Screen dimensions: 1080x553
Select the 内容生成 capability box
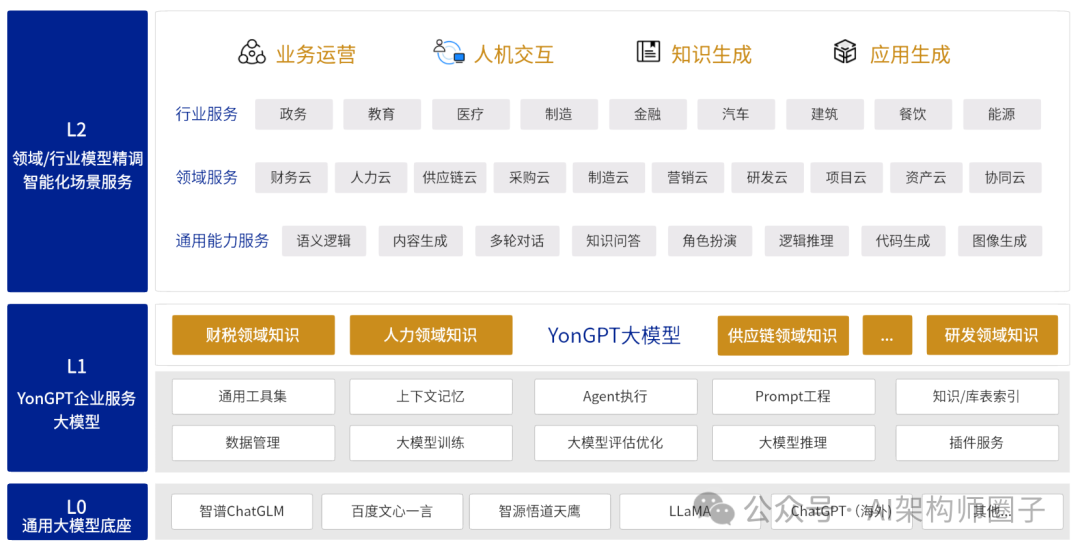(421, 241)
